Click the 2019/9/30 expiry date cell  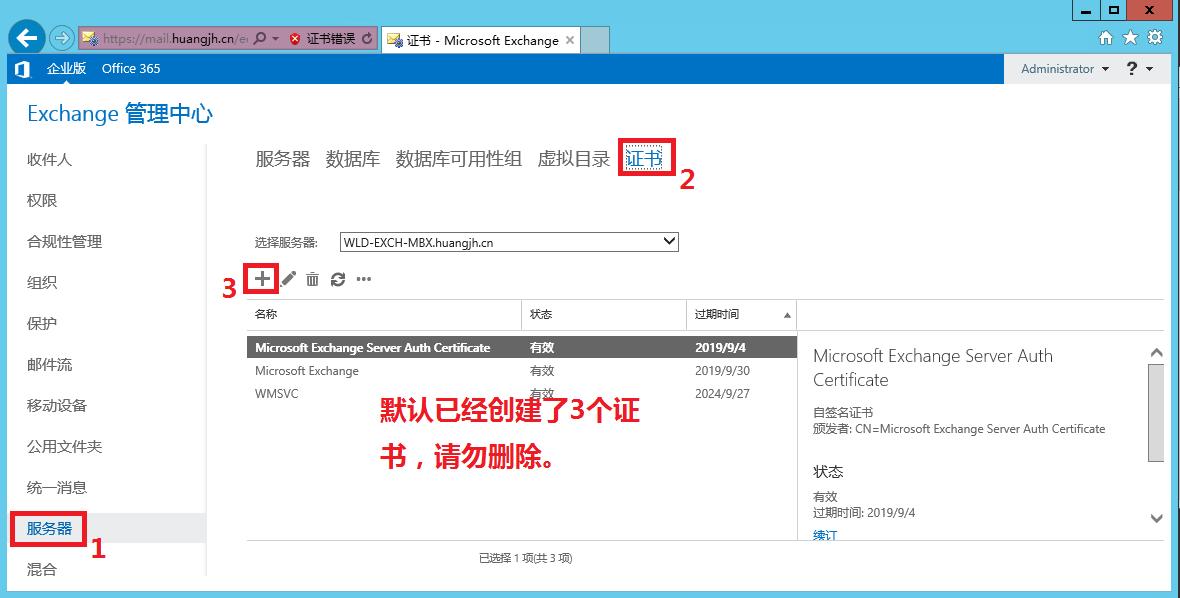click(x=722, y=371)
